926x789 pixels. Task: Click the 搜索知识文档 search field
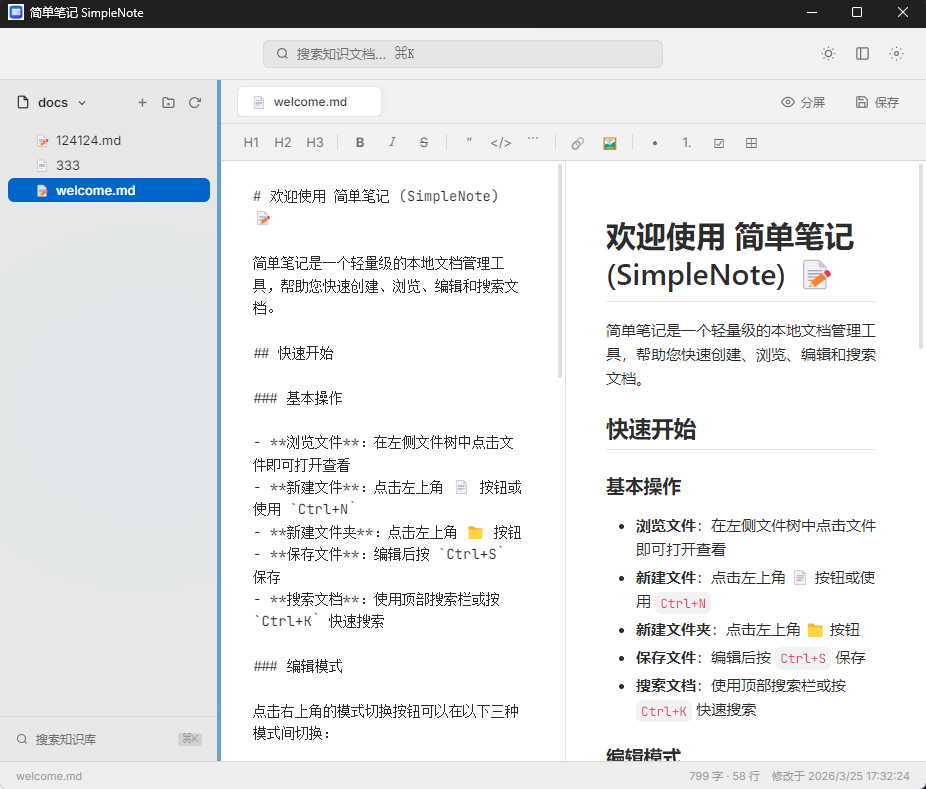tap(461, 54)
